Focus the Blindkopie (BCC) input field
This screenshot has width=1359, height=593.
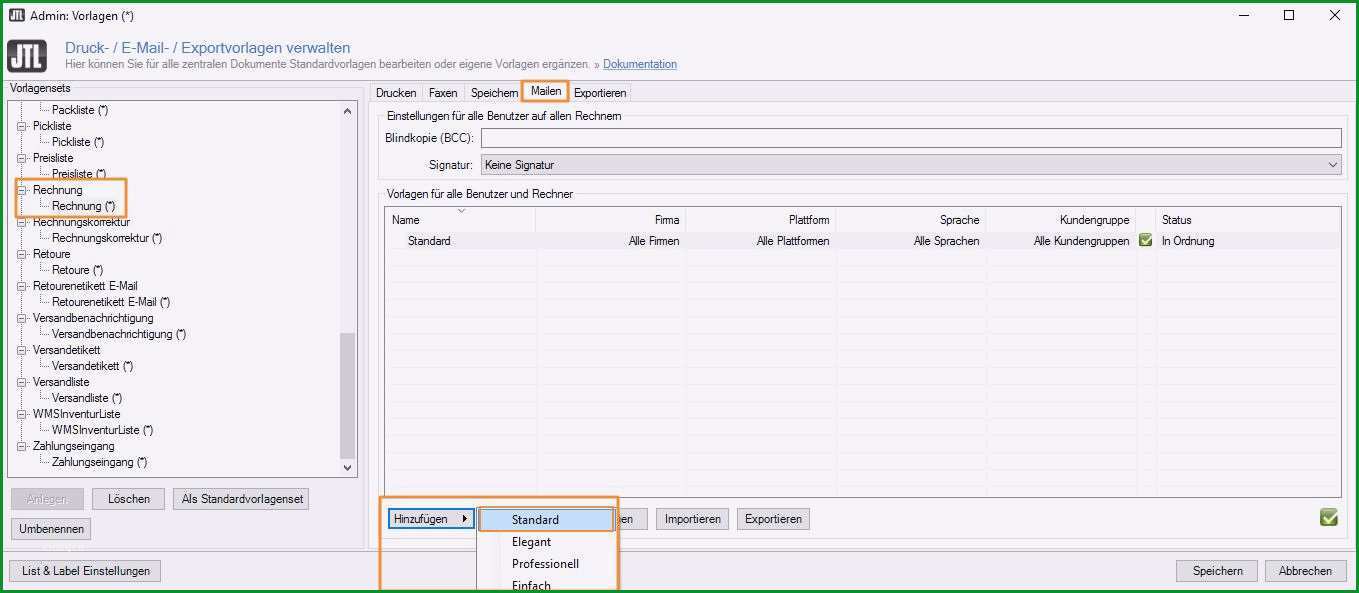coord(911,138)
